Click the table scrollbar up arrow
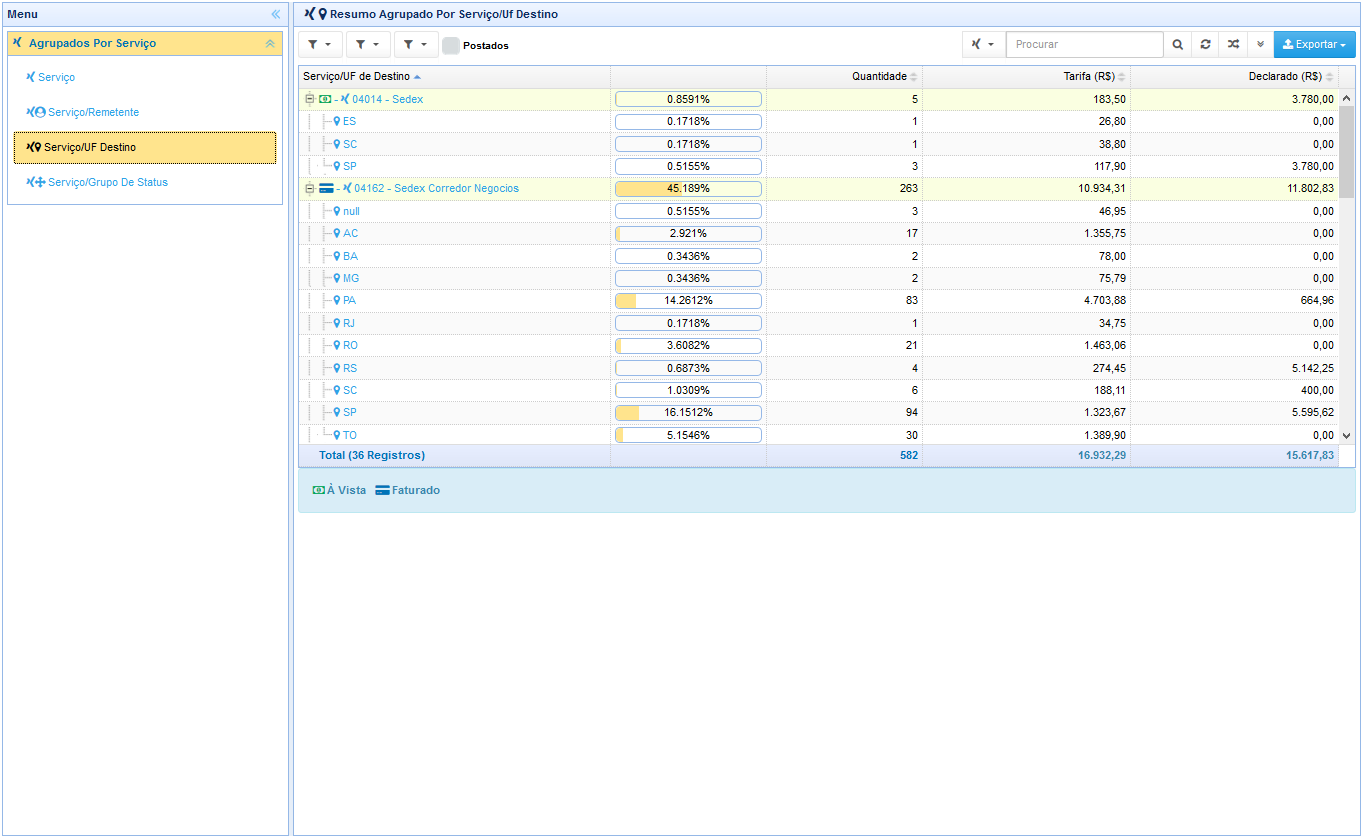This screenshot has width=1363, height=838. tap(1346, 98)
